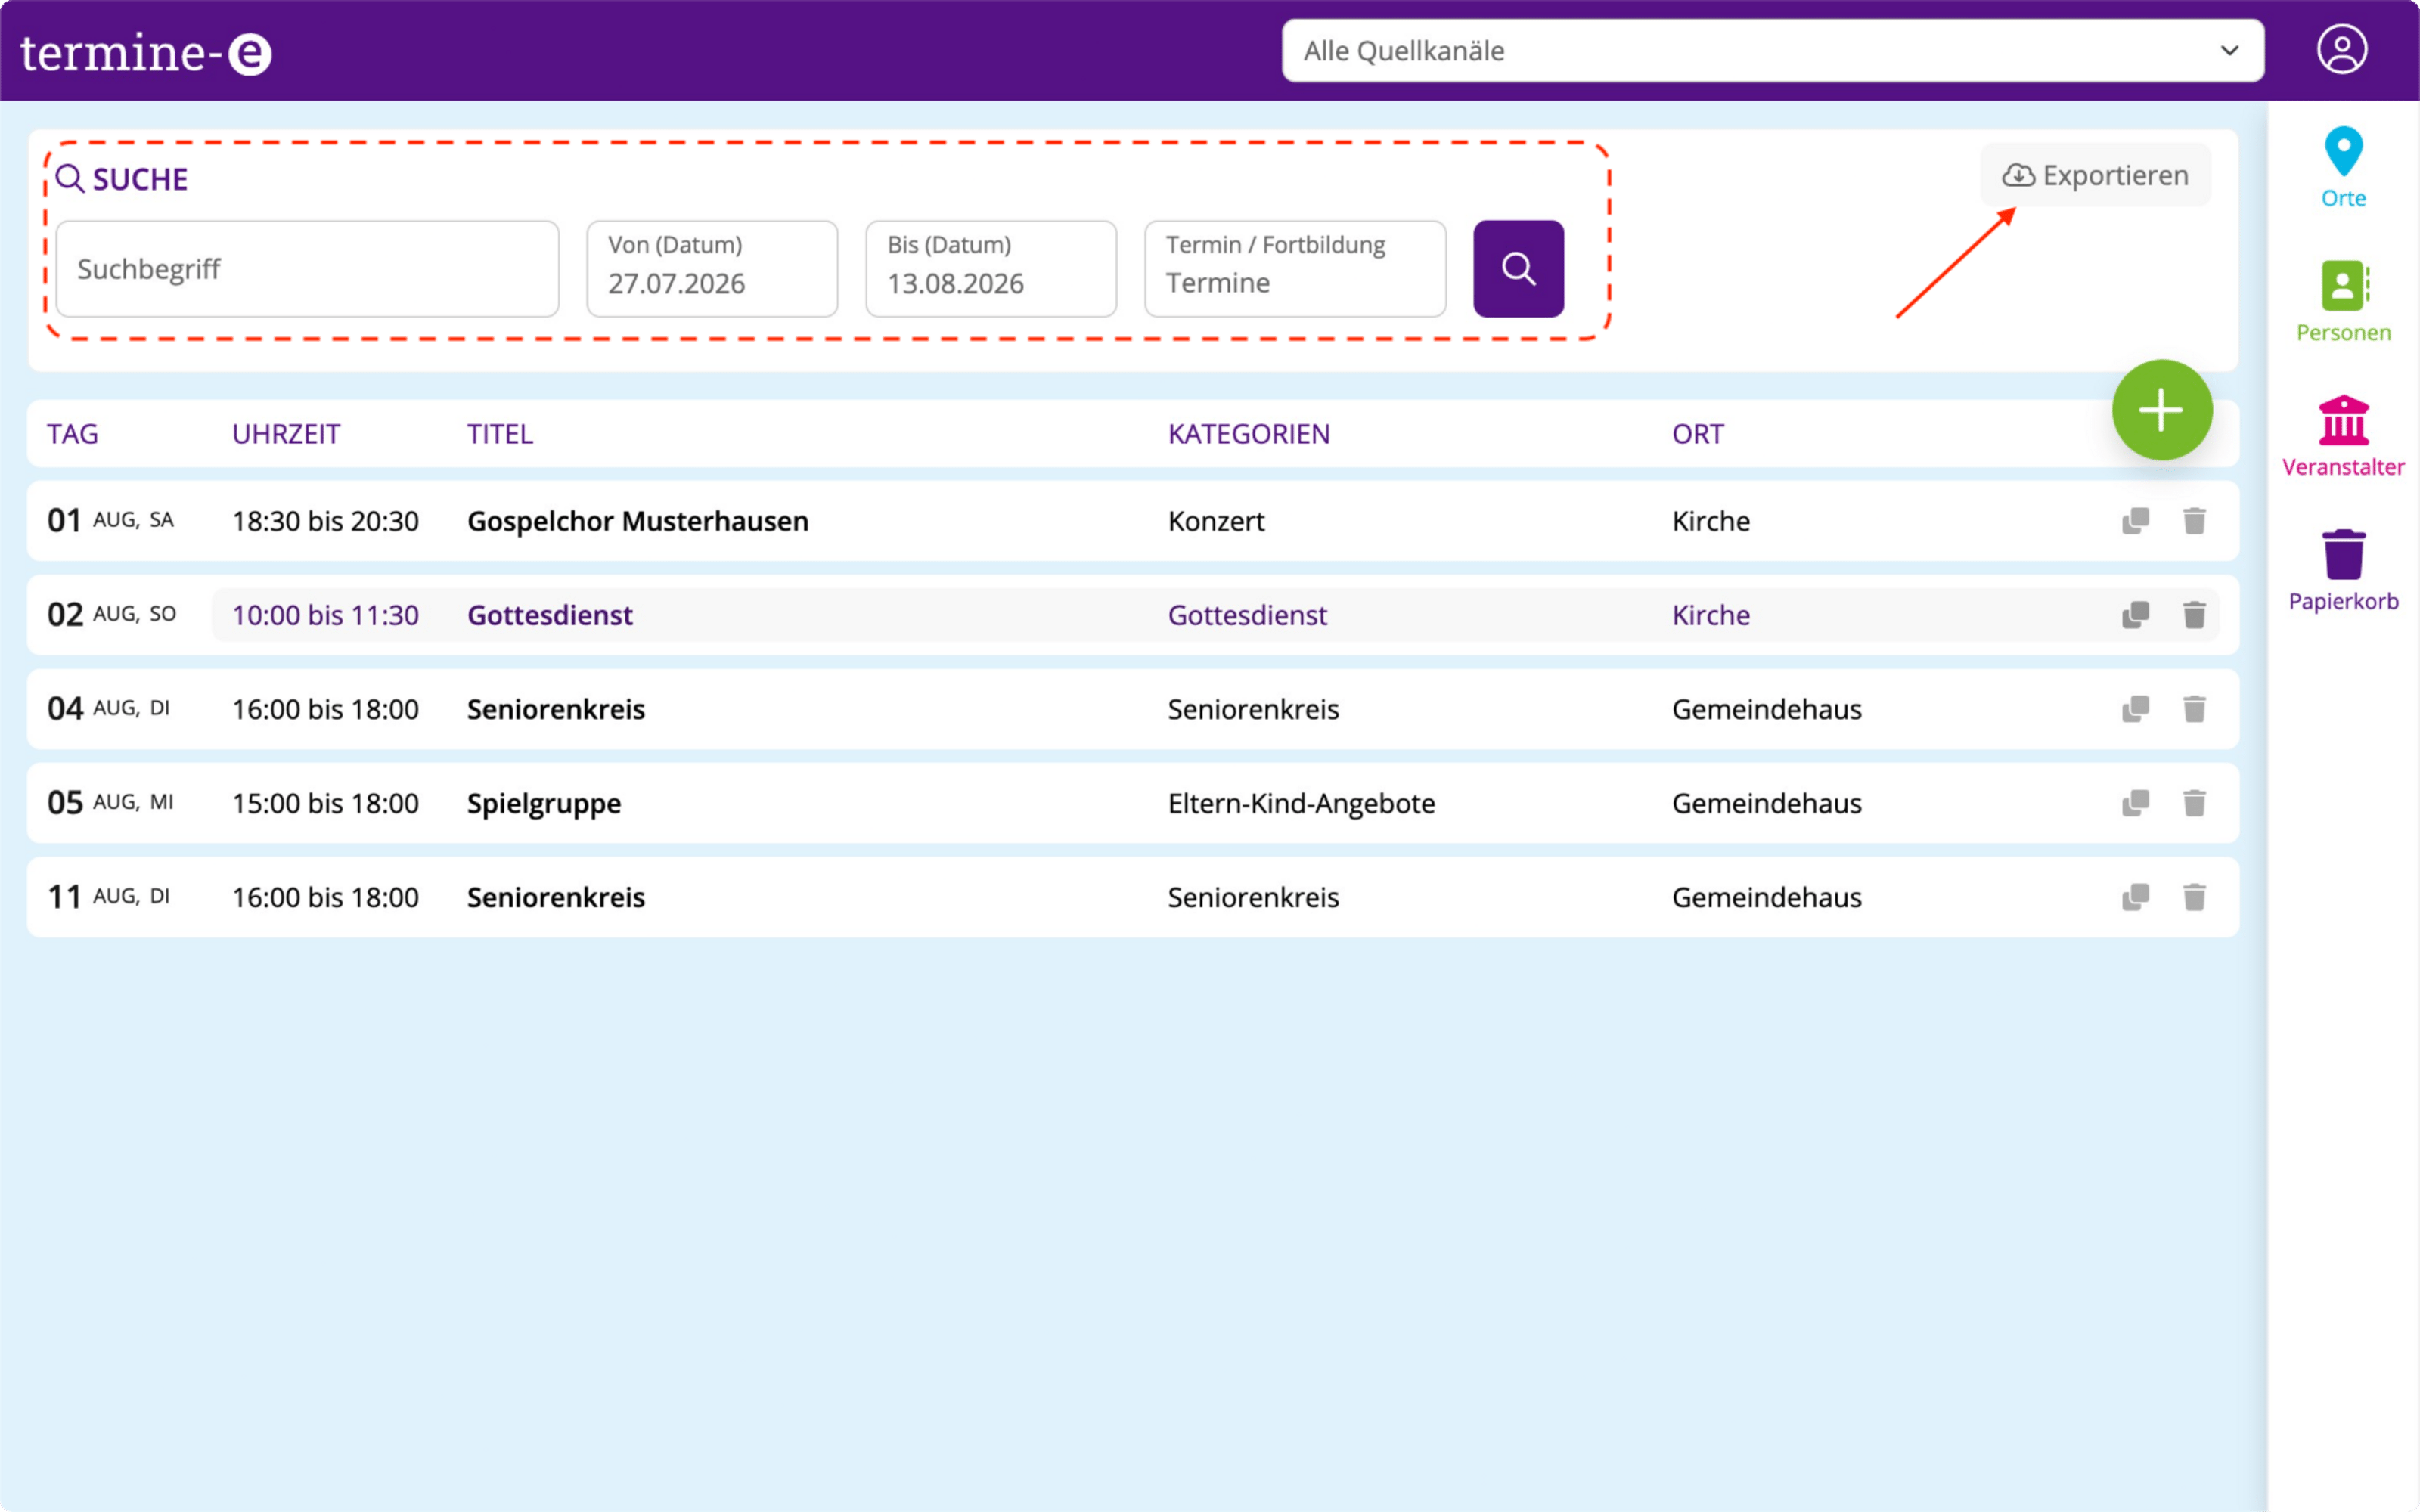2420x1512 pixels.
Task: Delete the Gottesdienst event on 02 Aug
Action: (2194, 615)
